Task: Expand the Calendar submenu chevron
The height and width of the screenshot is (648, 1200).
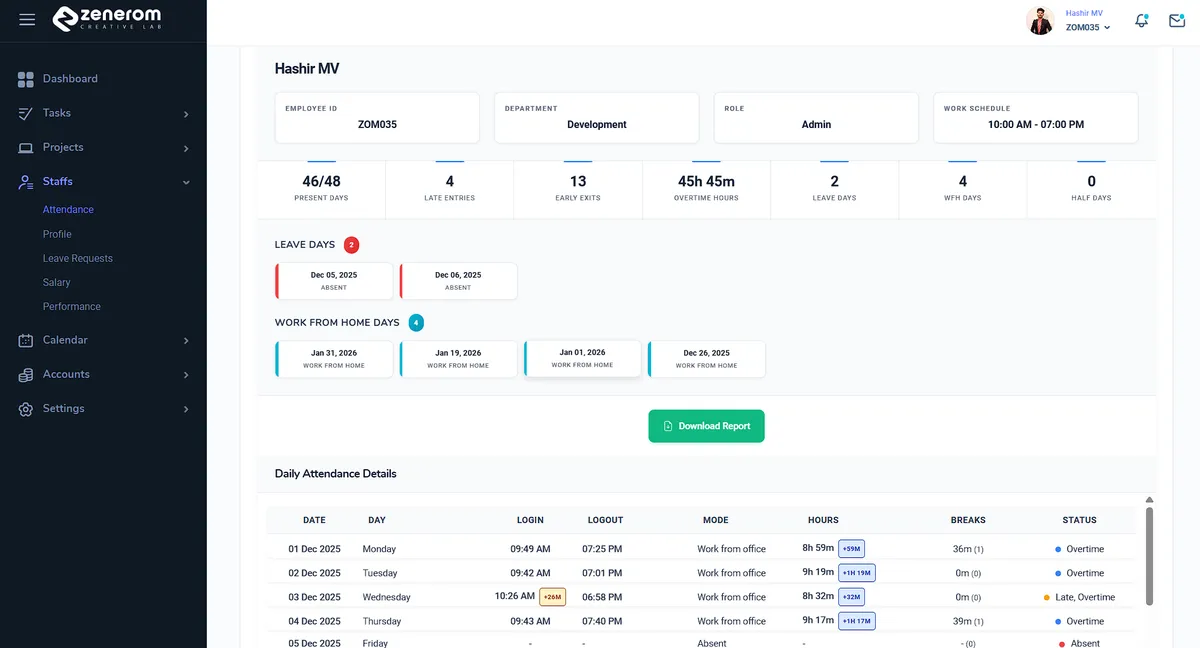Action: pos(186,341)
